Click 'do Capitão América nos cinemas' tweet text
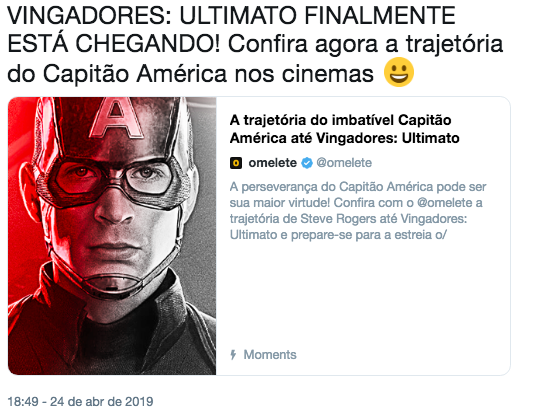The height and width of the screenshot is (410, 533). 190,73
